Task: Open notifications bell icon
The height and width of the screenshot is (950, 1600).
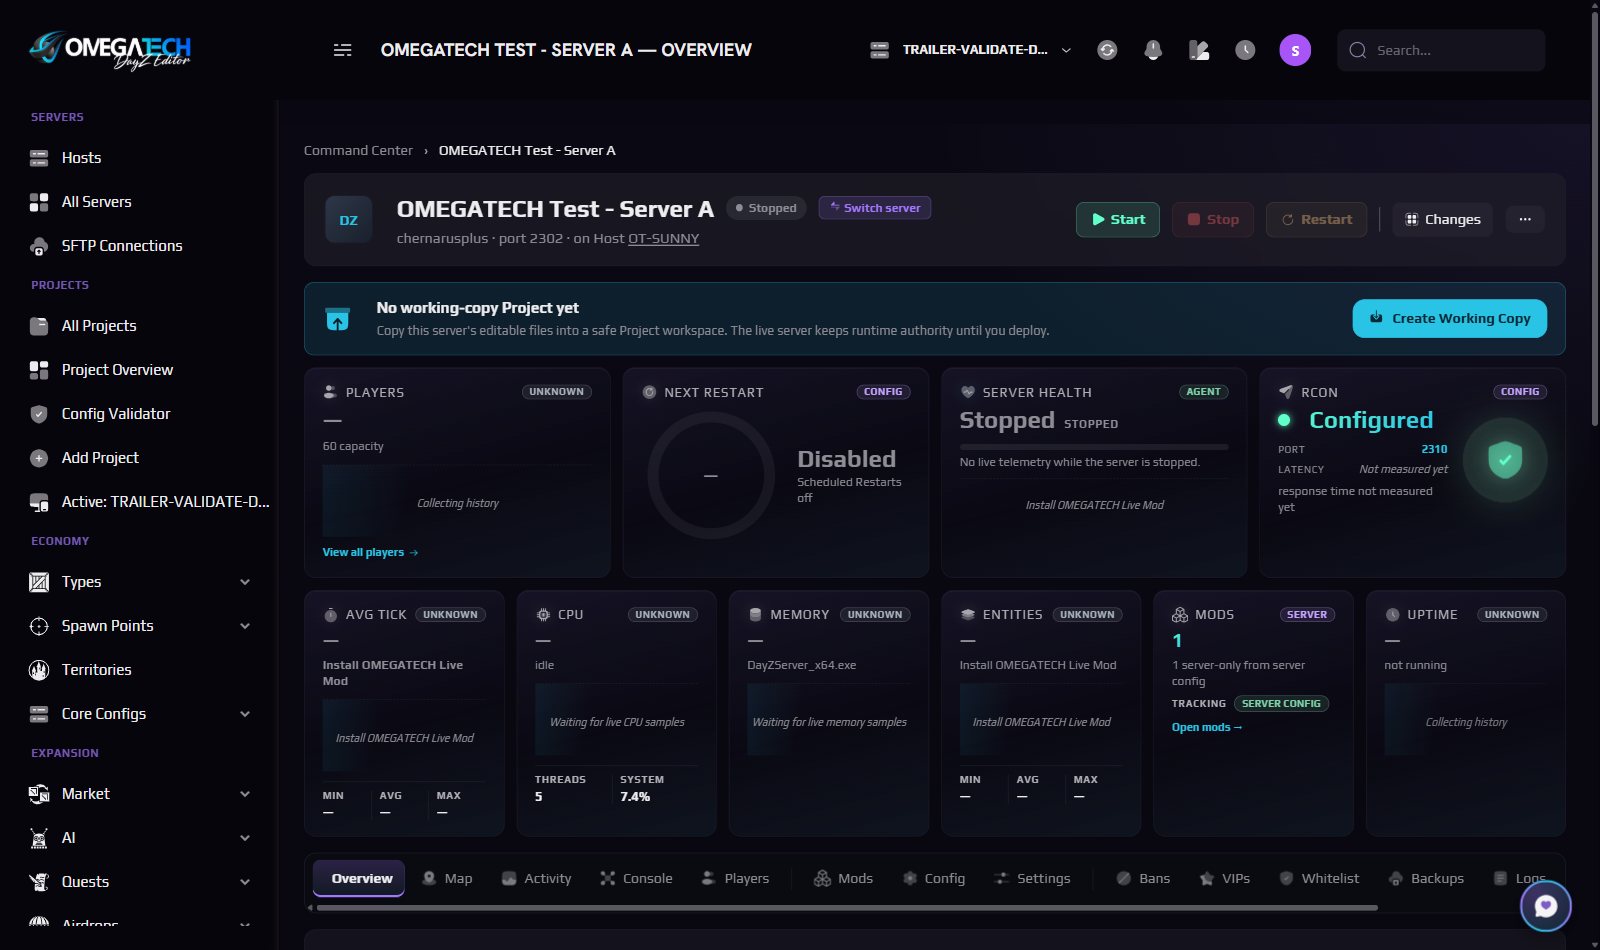Action: 1153,50
